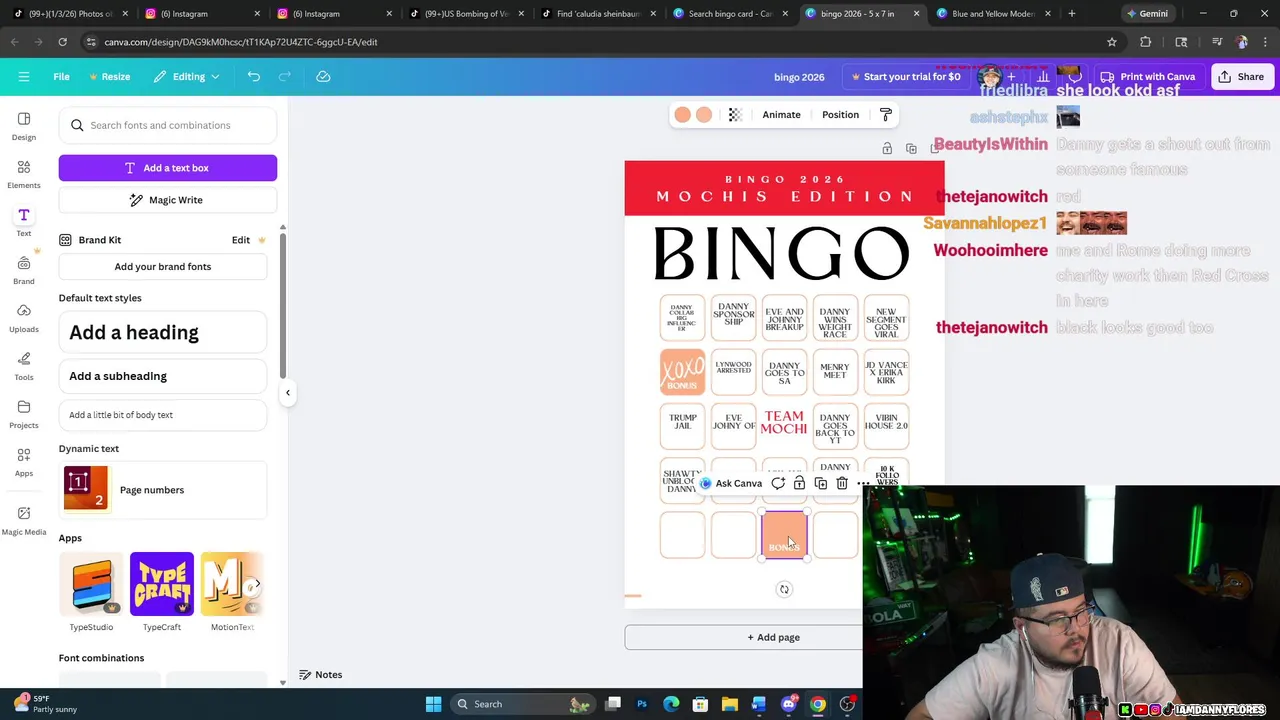Focus the Search fonts and combinations field
The image size is (1280, 720).
pos(168,125)
